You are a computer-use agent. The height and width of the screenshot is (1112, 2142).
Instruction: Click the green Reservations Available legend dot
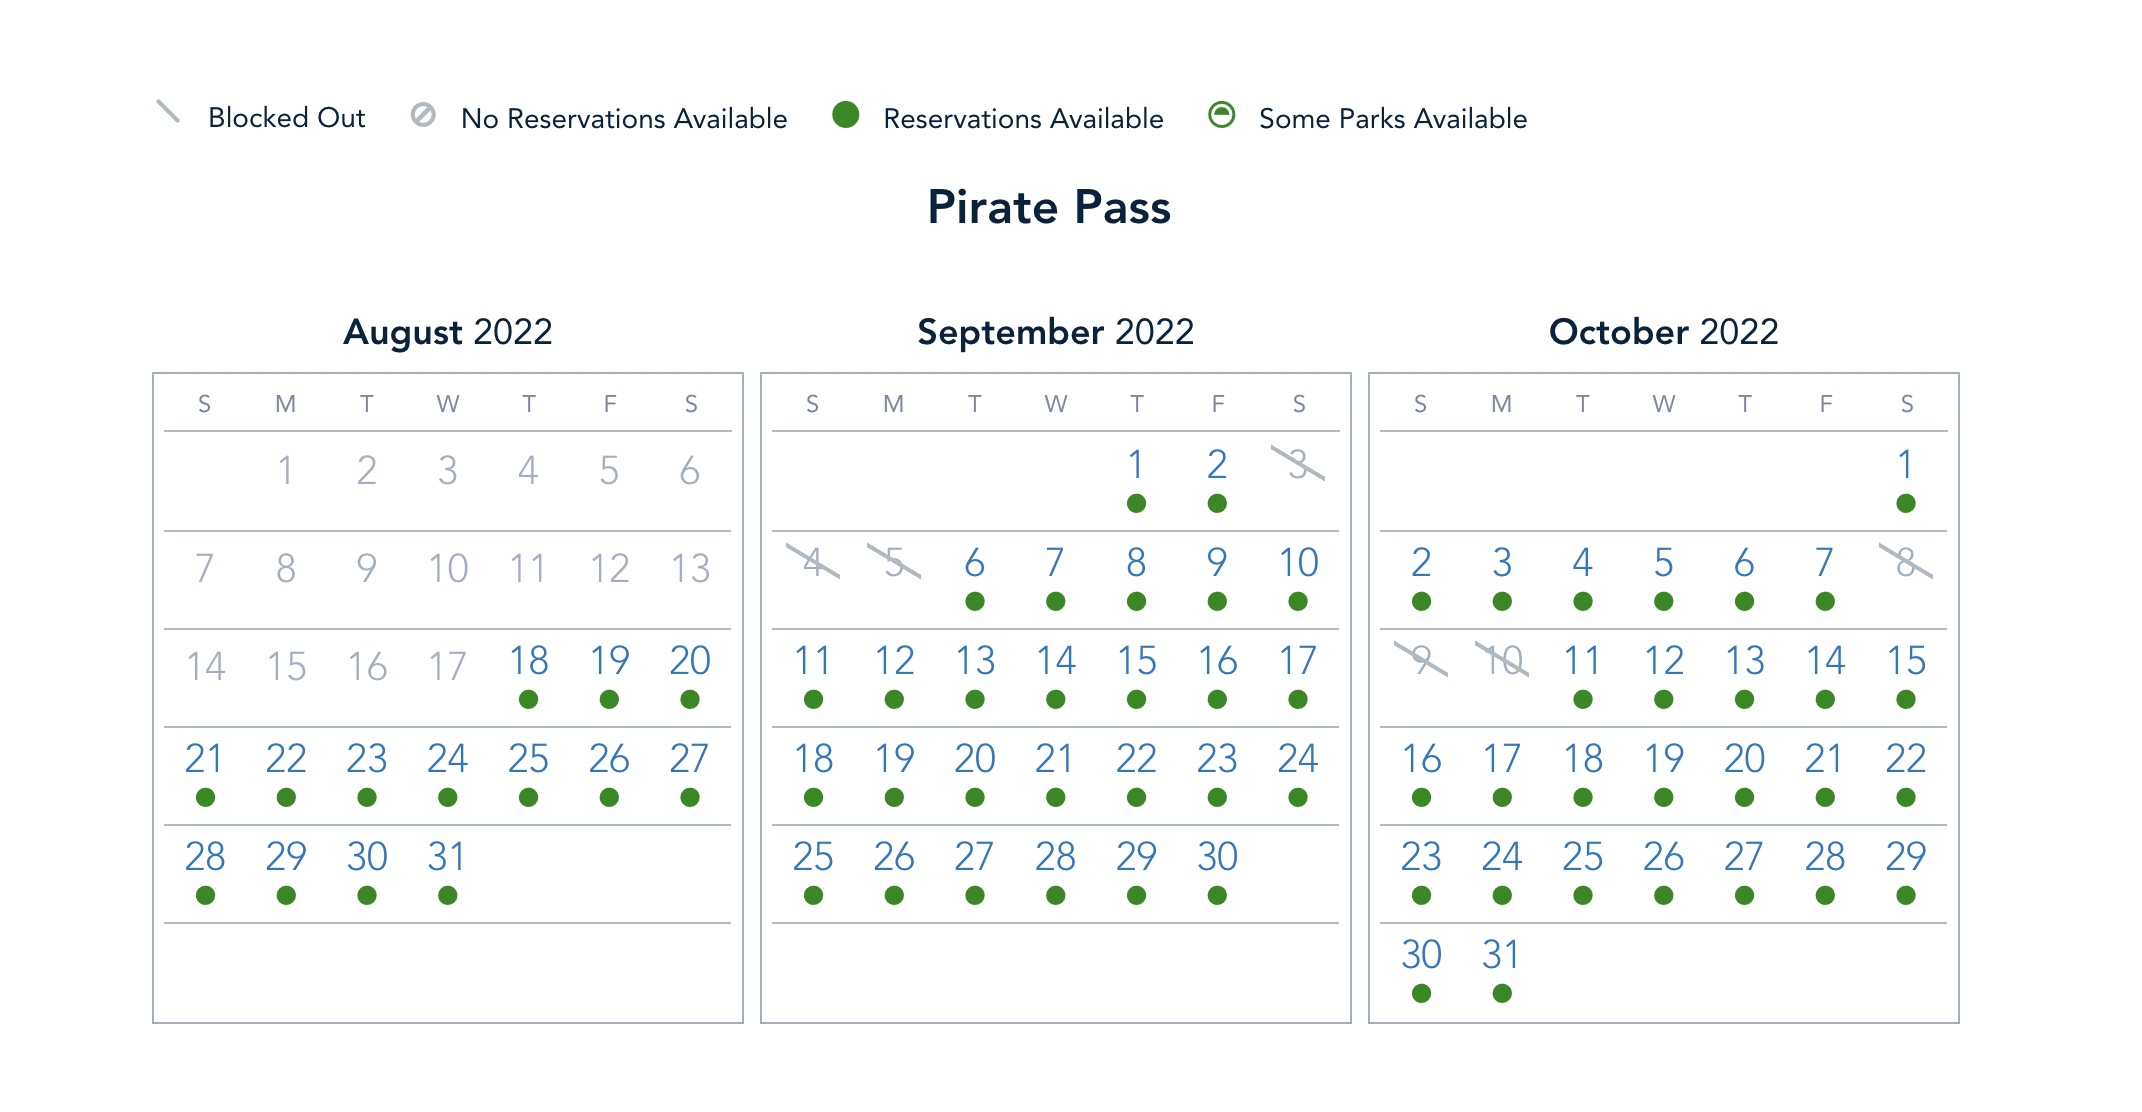pyautogui.click(x=846, y=115)
